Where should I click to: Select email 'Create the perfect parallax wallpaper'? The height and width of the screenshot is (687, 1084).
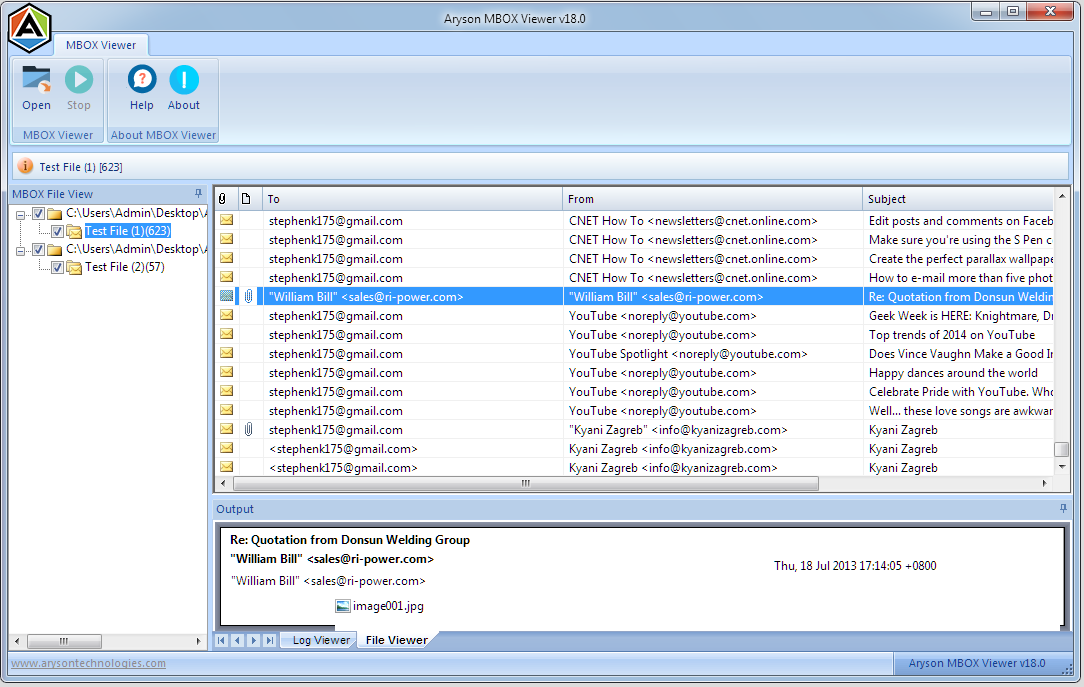(x=635, y=258)
